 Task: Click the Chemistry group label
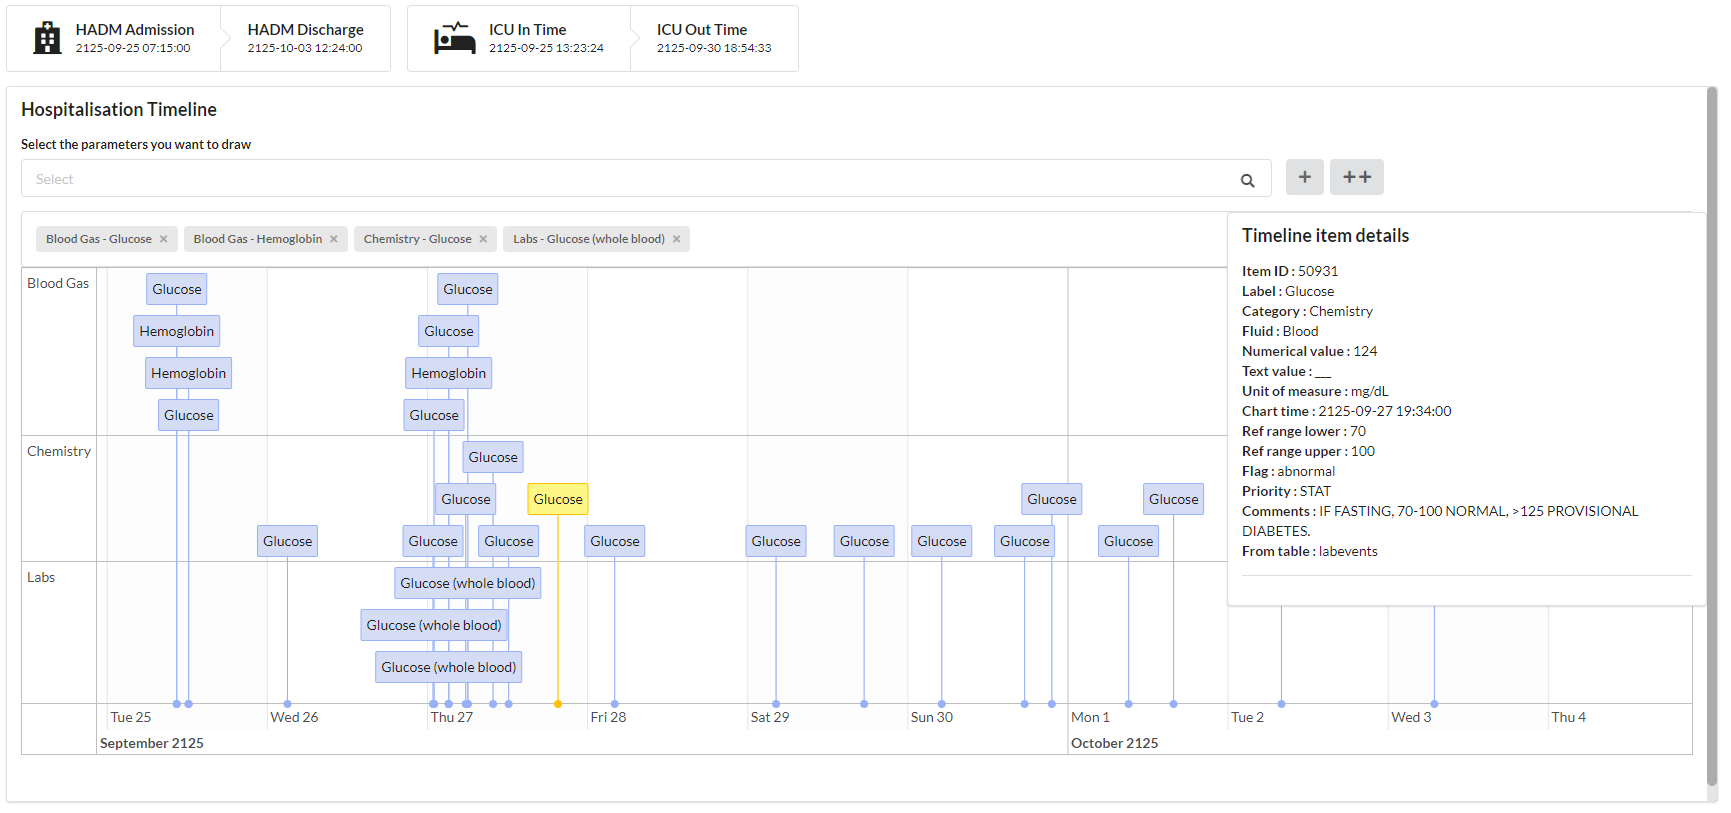pyautogui.click(x=59, y=451)
